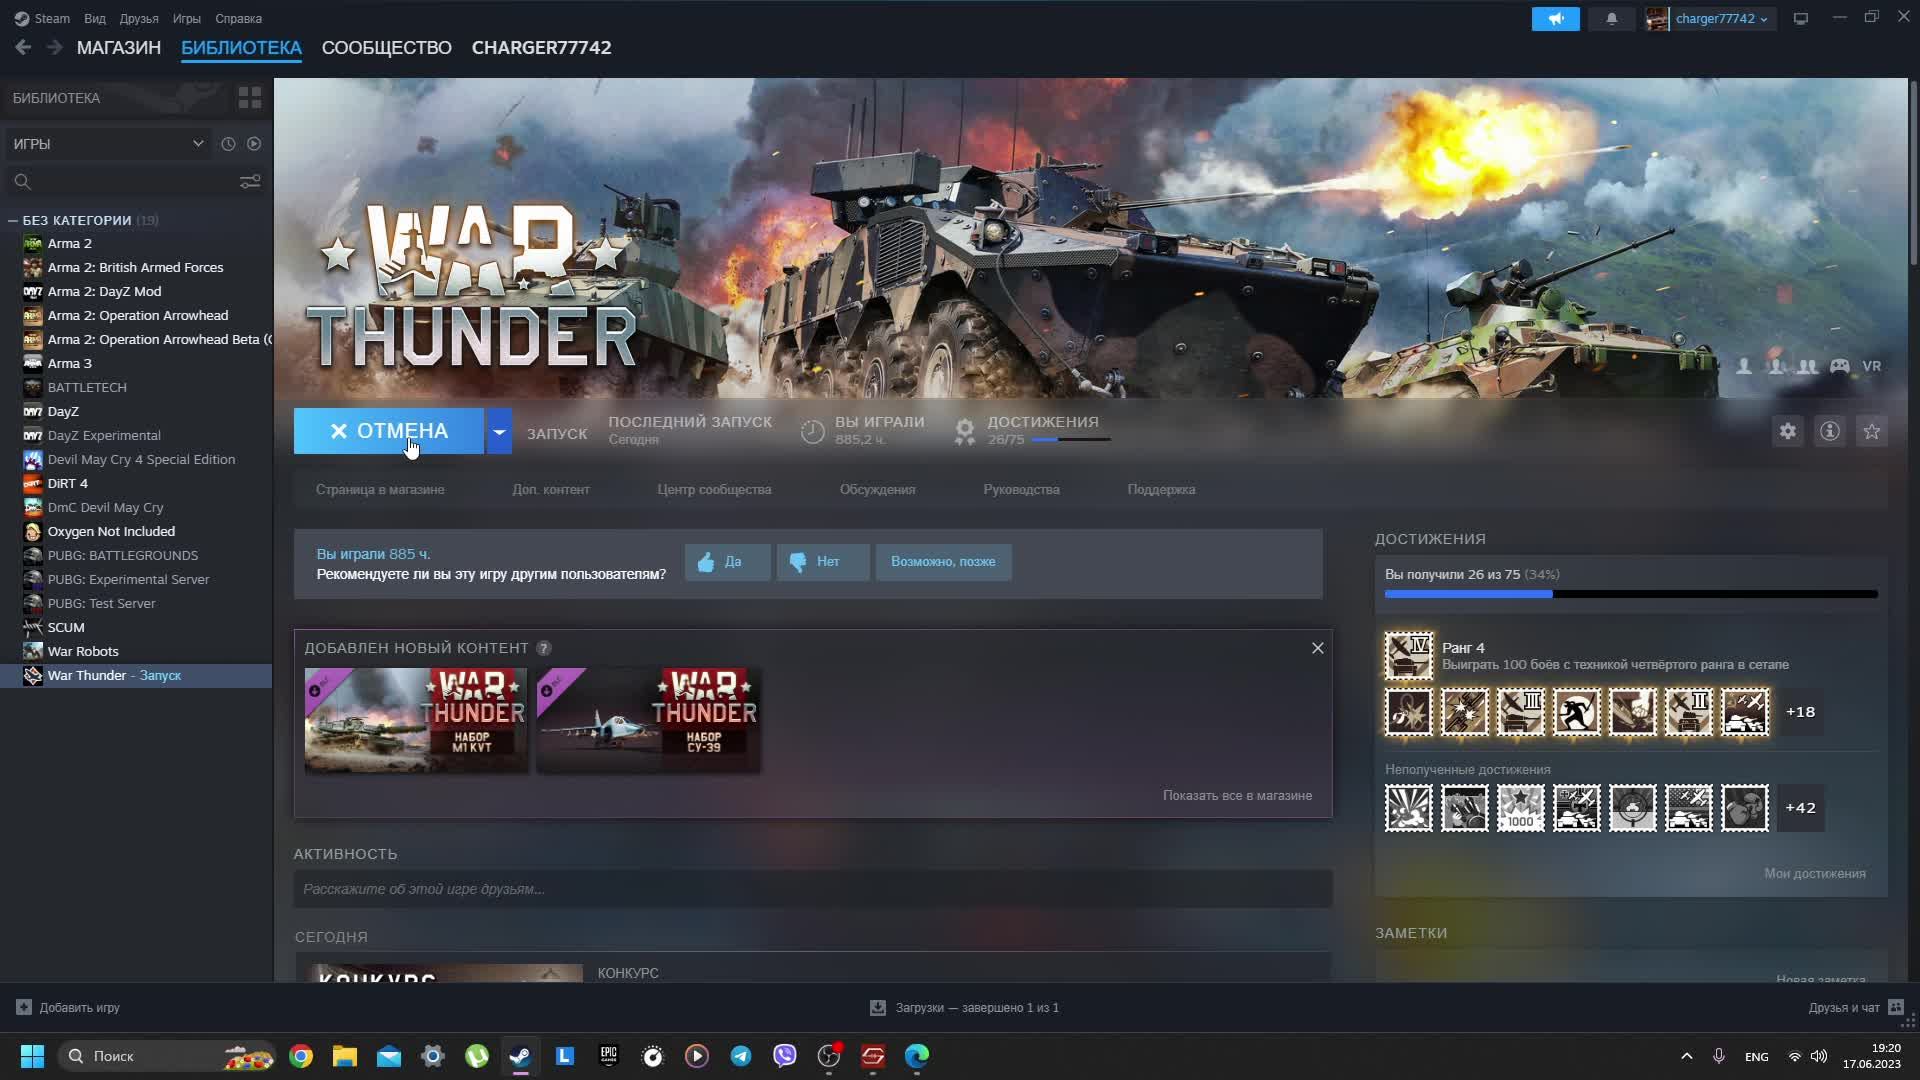The image size is (1920, 1080).
Task: Click the achievements progress bar
Action: click(1630, 594)
